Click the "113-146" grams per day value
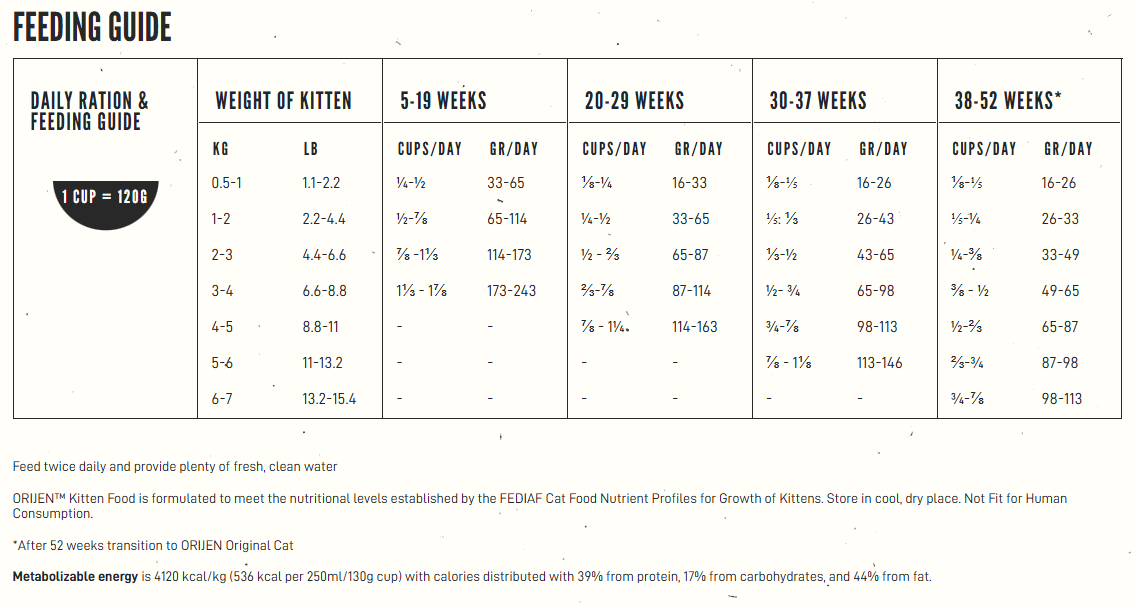Viewport: 1137px width, 605px height. coord(879,363)
